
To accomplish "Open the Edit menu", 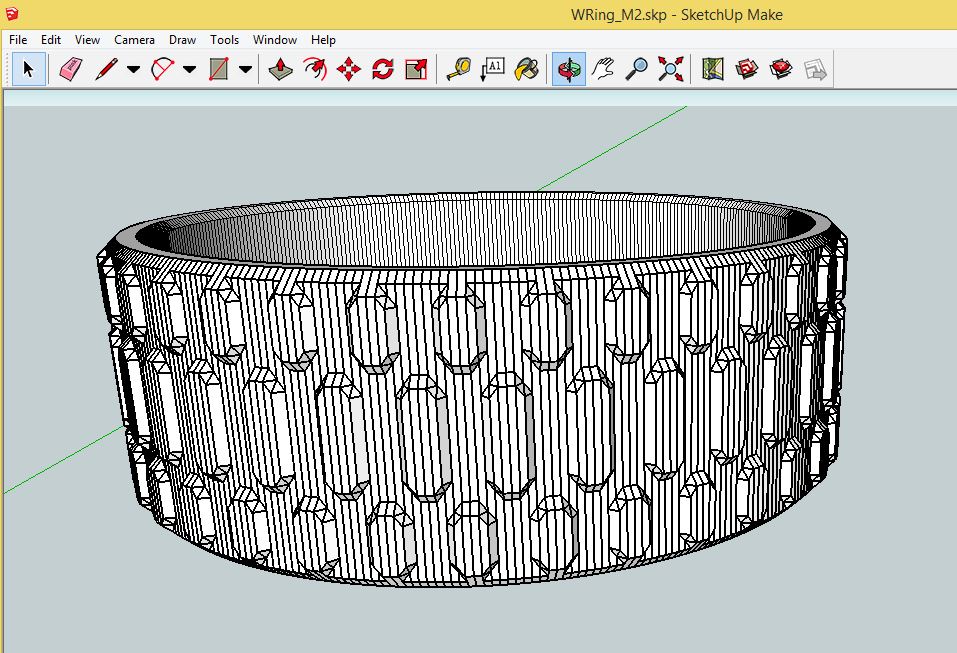I will tap(51, 40).
